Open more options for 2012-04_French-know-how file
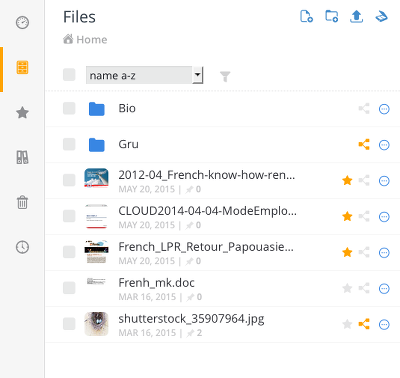 tap(384, 181)
